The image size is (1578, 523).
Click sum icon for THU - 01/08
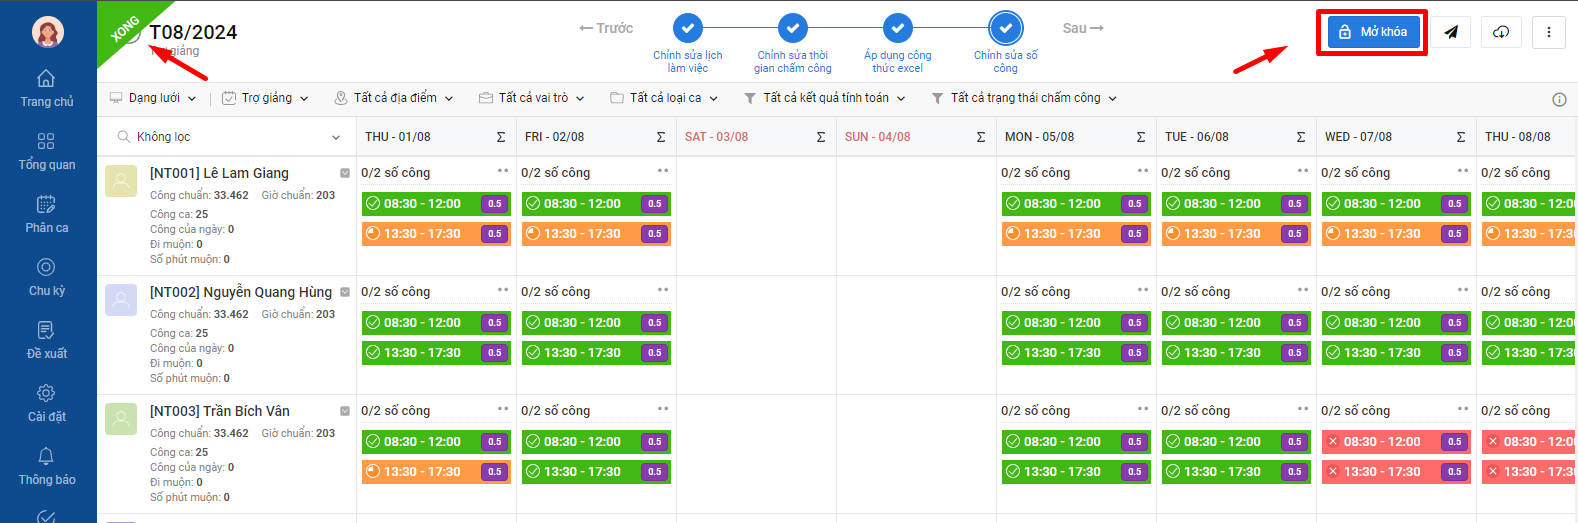(x=501, y=137)
